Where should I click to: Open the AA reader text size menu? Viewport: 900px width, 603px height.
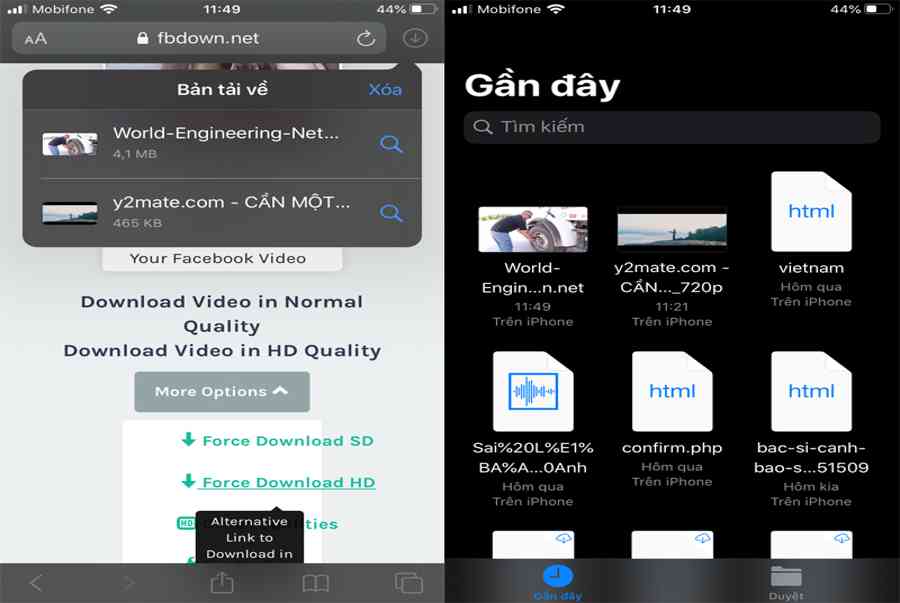[x=36, y=39]
